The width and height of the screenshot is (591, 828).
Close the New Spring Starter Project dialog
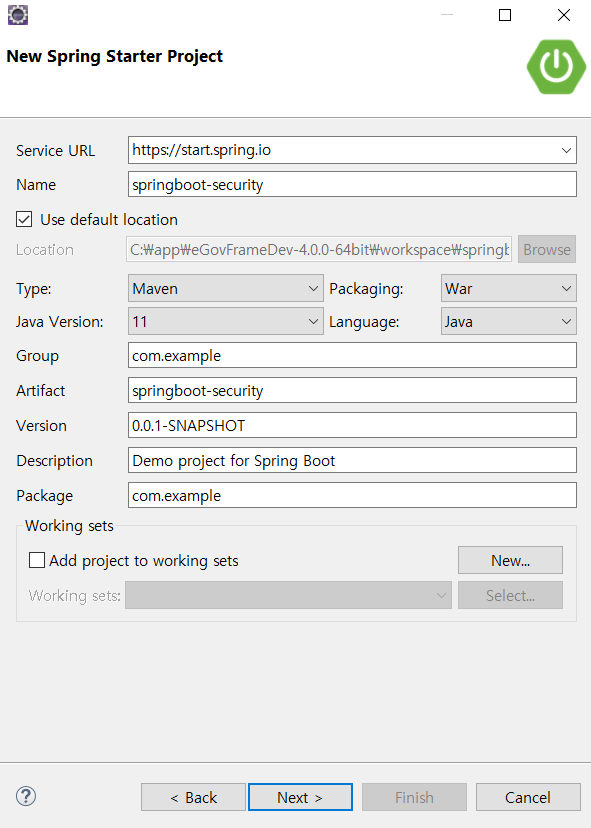564,15
